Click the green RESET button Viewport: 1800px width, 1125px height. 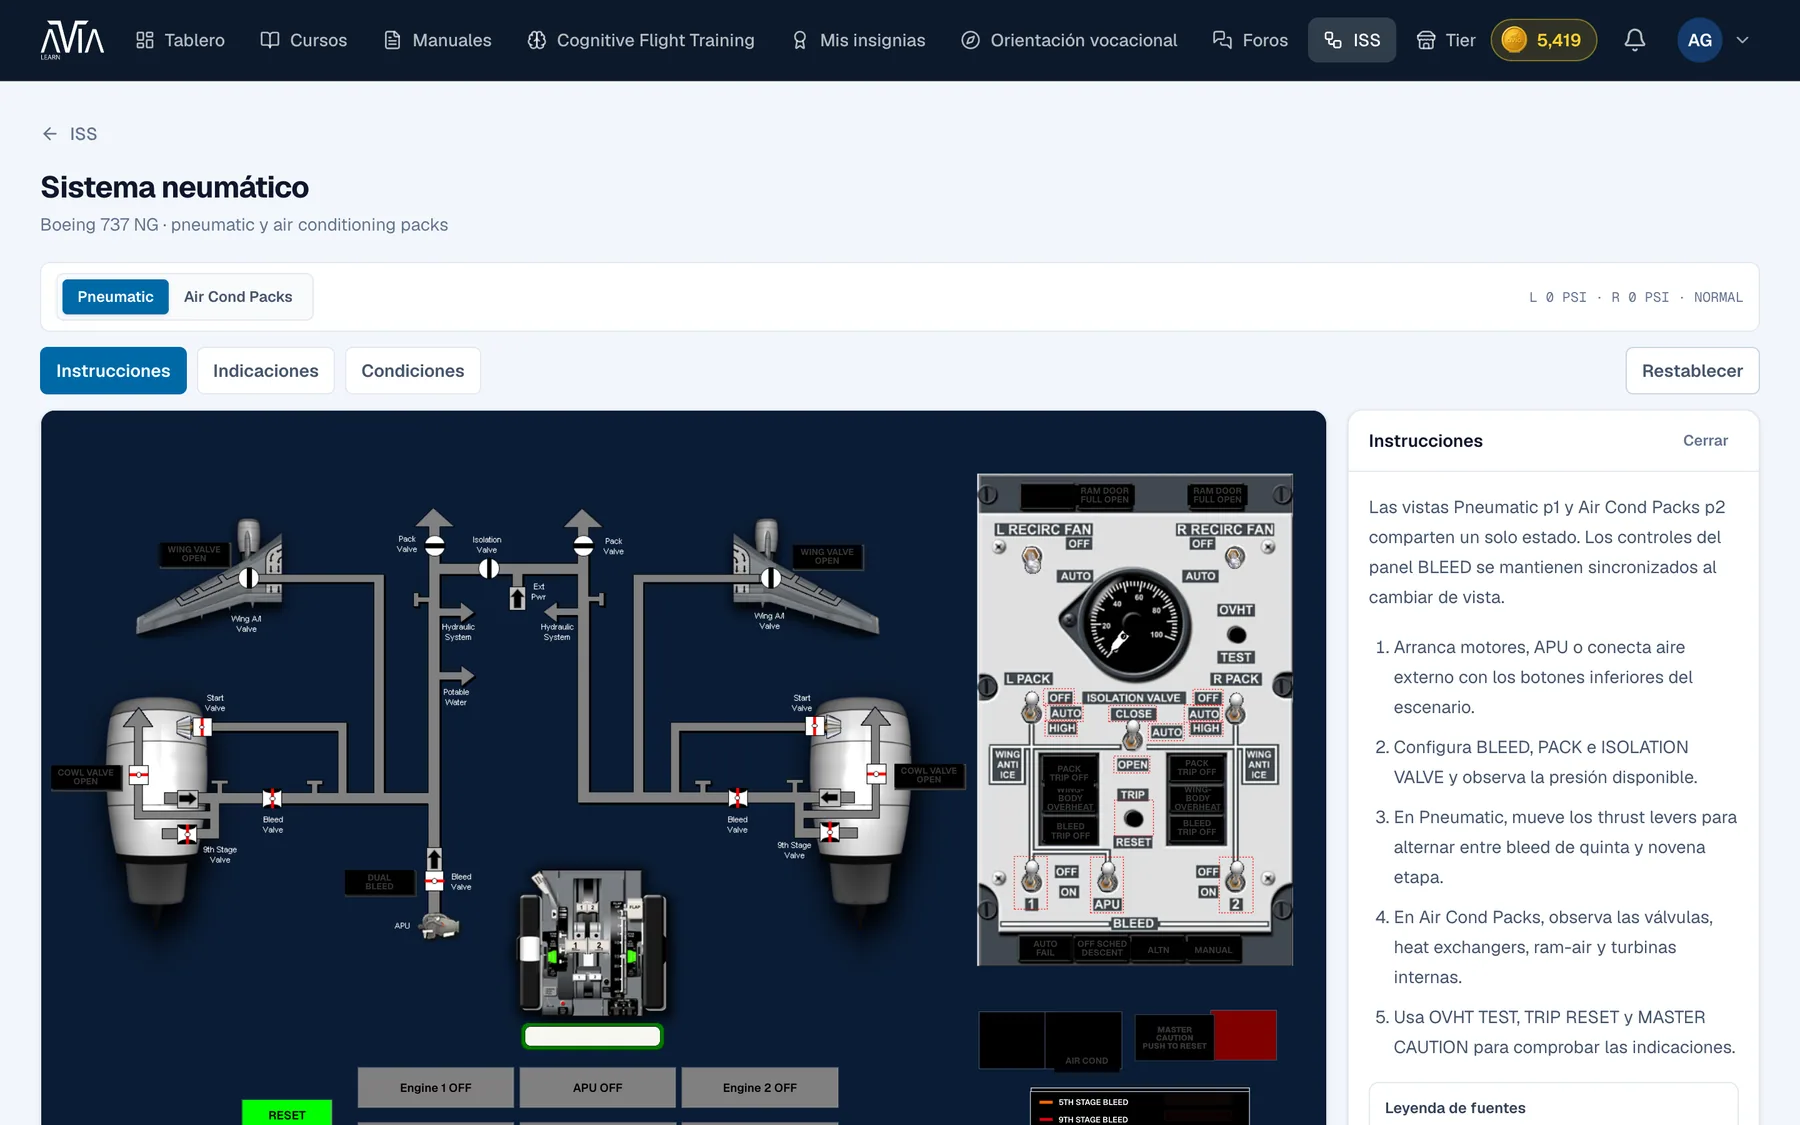287,1113
